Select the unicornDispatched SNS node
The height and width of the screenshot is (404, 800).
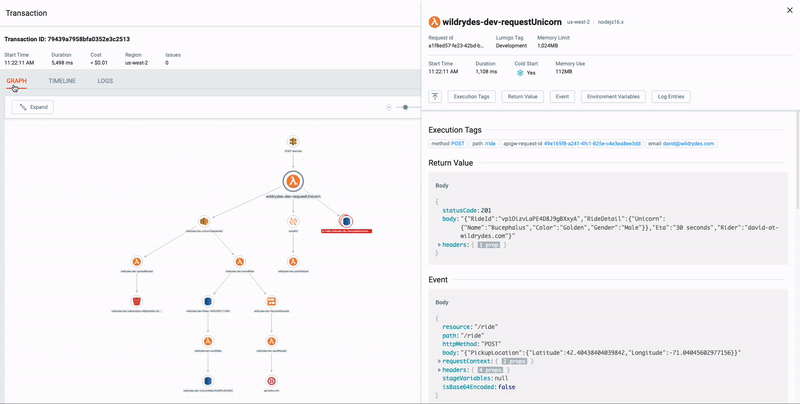click(205, 221)
